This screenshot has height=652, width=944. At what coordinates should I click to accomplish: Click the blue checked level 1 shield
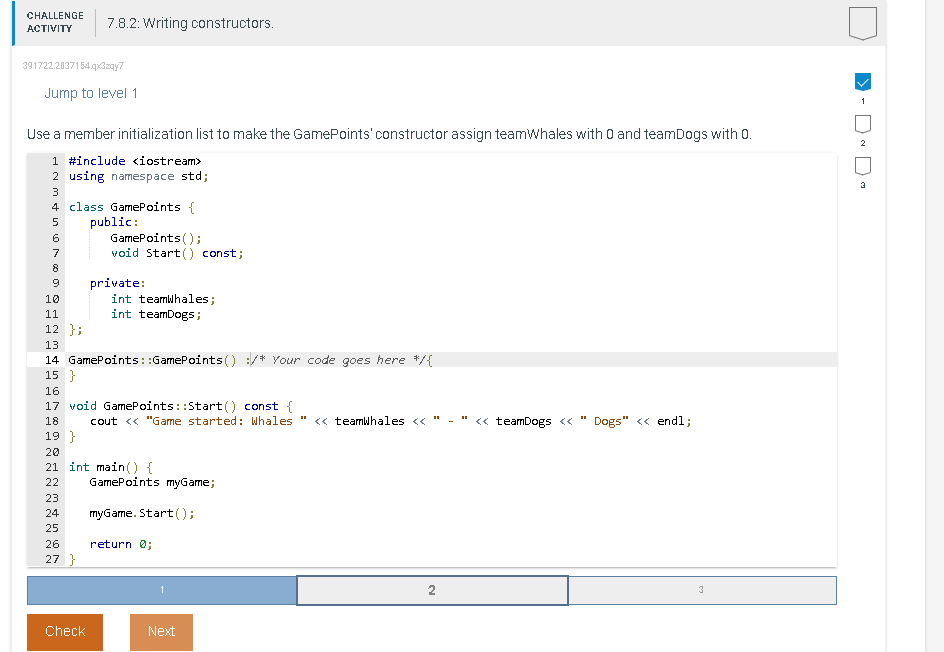coord(862,82)
